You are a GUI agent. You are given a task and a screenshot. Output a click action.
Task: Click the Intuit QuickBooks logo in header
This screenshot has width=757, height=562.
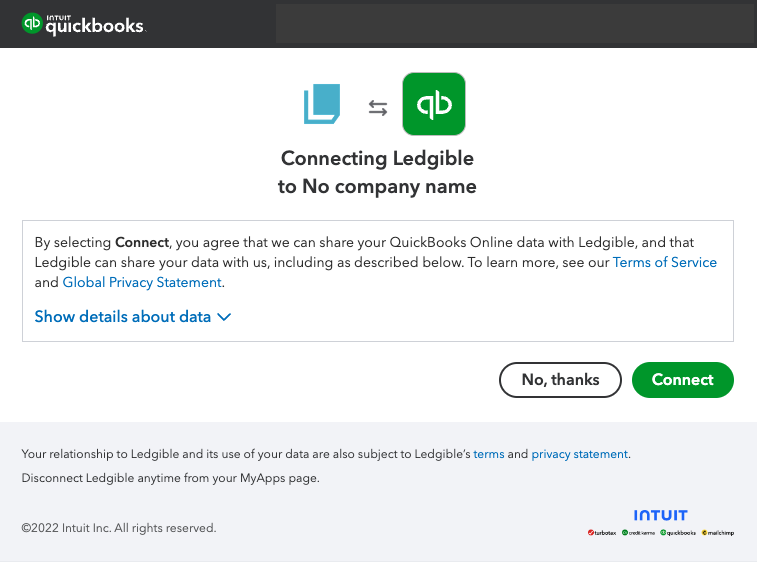[x=83, y=24]
